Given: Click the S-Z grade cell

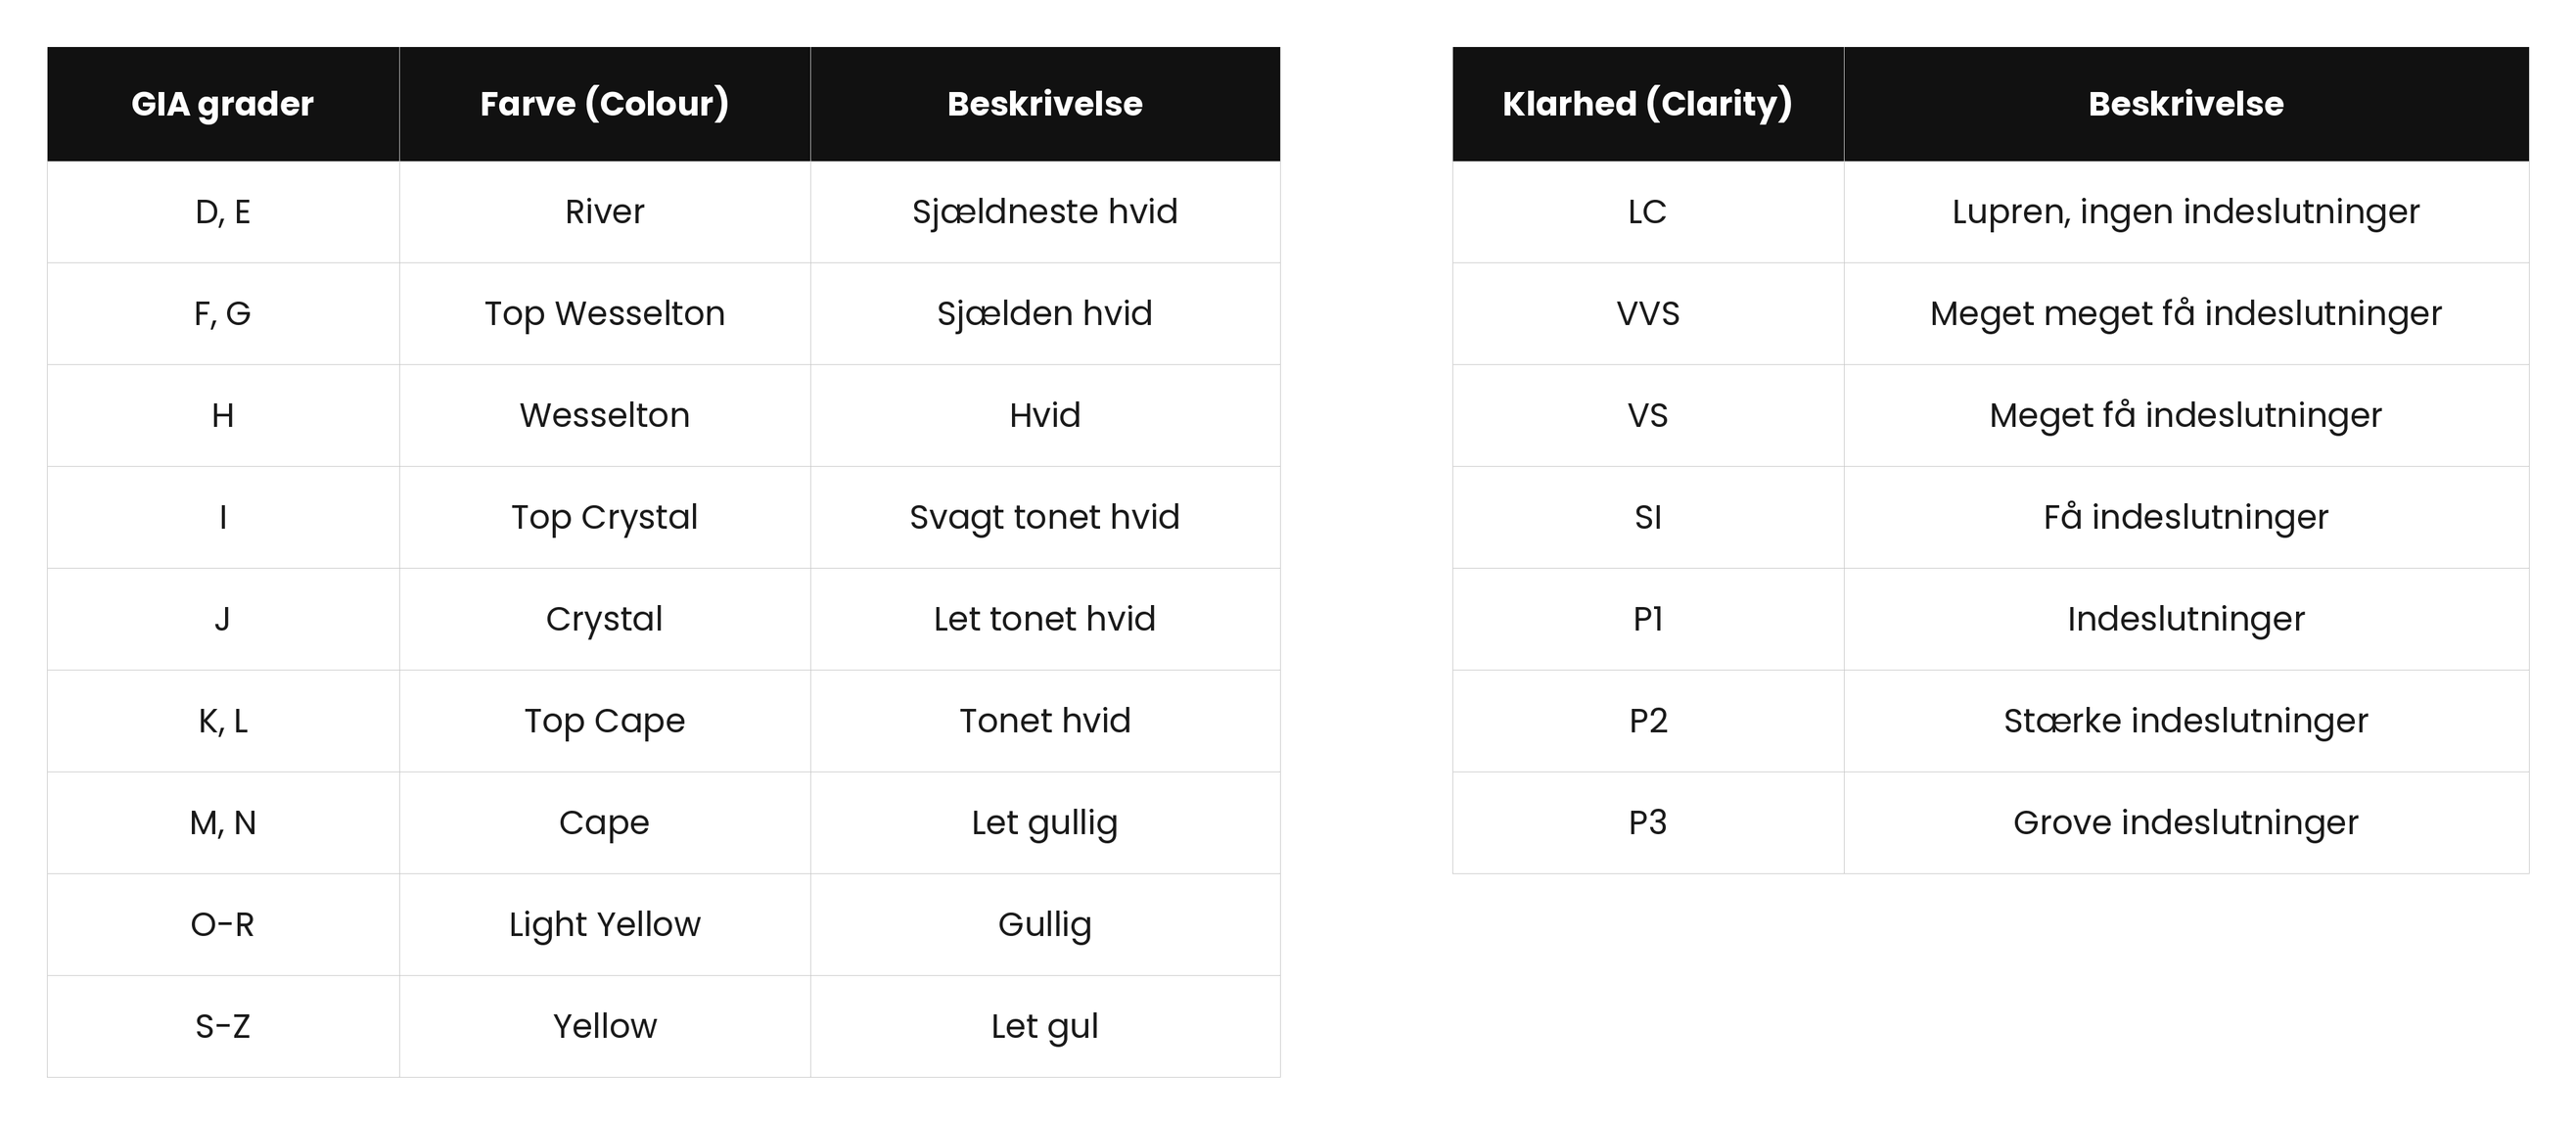Looking at the screenshot, I should pos(223,1027).
